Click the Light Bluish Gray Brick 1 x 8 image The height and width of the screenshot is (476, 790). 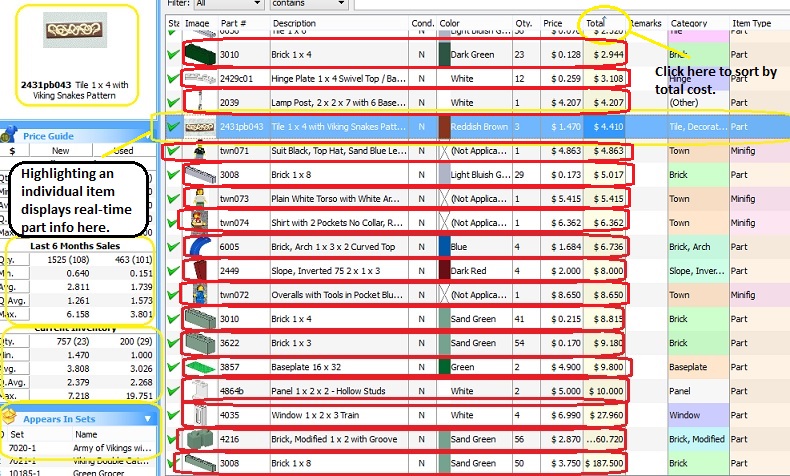click(x=200, y=175)
